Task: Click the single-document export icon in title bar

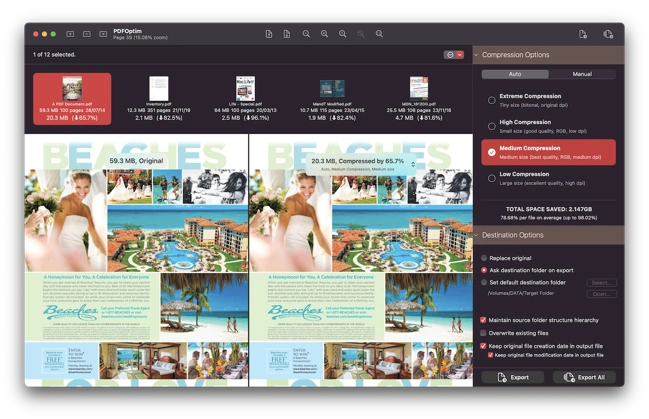Action: [583, 34]
